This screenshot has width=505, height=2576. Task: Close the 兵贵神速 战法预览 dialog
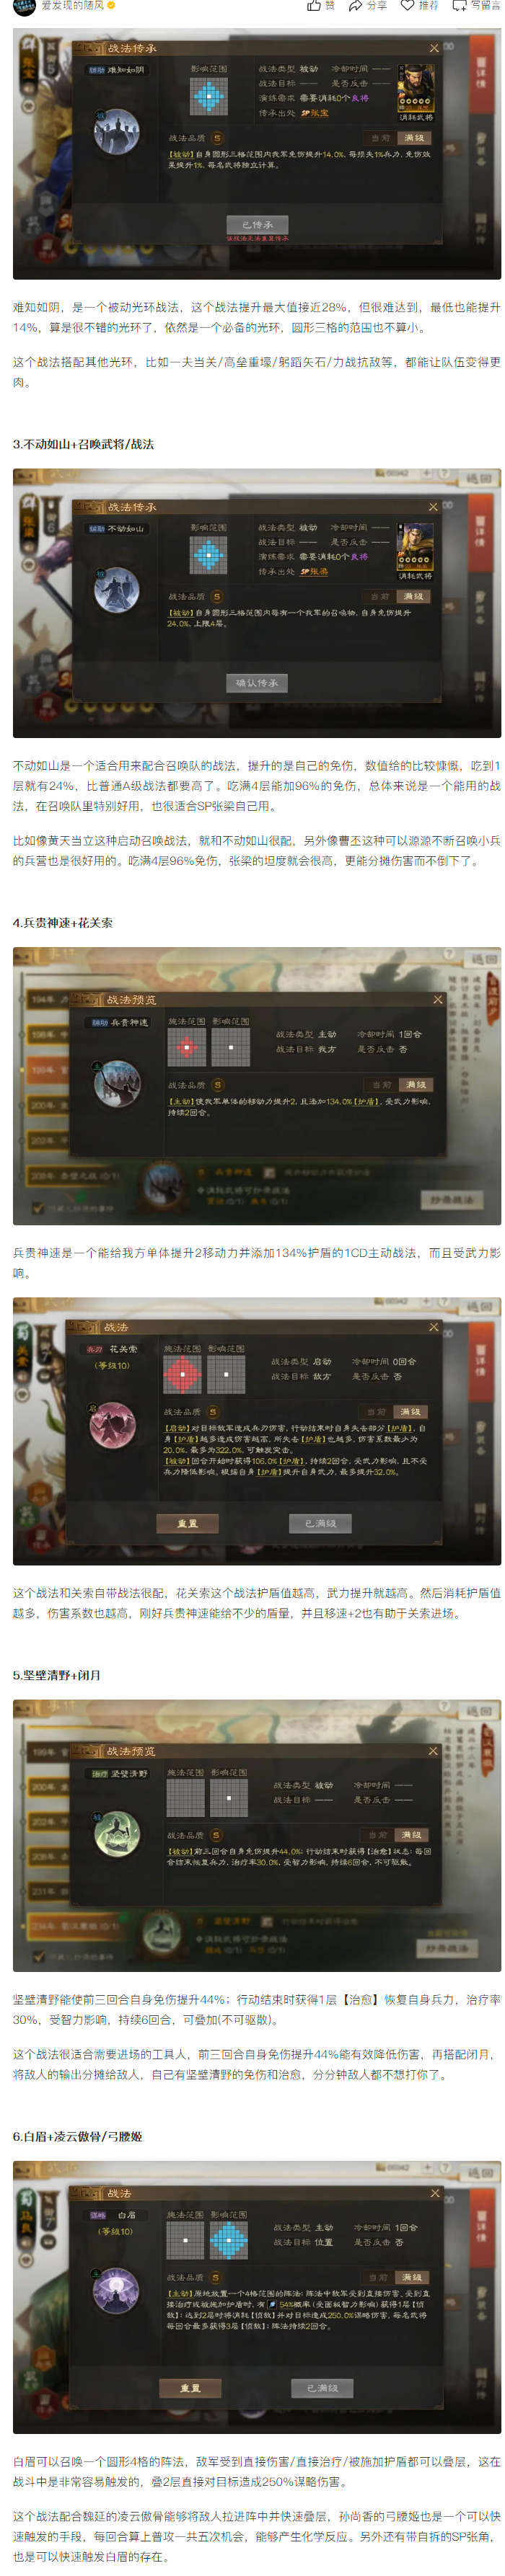[437, 999]
